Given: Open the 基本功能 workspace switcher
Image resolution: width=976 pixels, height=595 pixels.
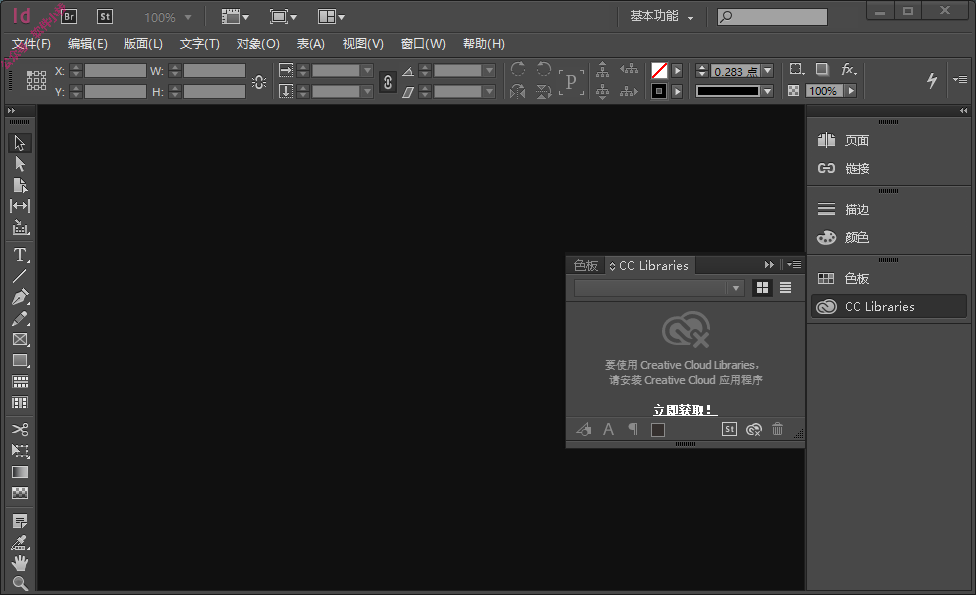Looking at the screenshot, I should [662, 16].
